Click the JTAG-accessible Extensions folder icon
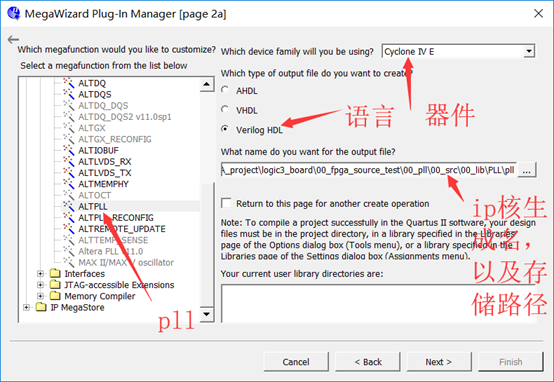This screenshot has width=554, height=382. point(55,285)
